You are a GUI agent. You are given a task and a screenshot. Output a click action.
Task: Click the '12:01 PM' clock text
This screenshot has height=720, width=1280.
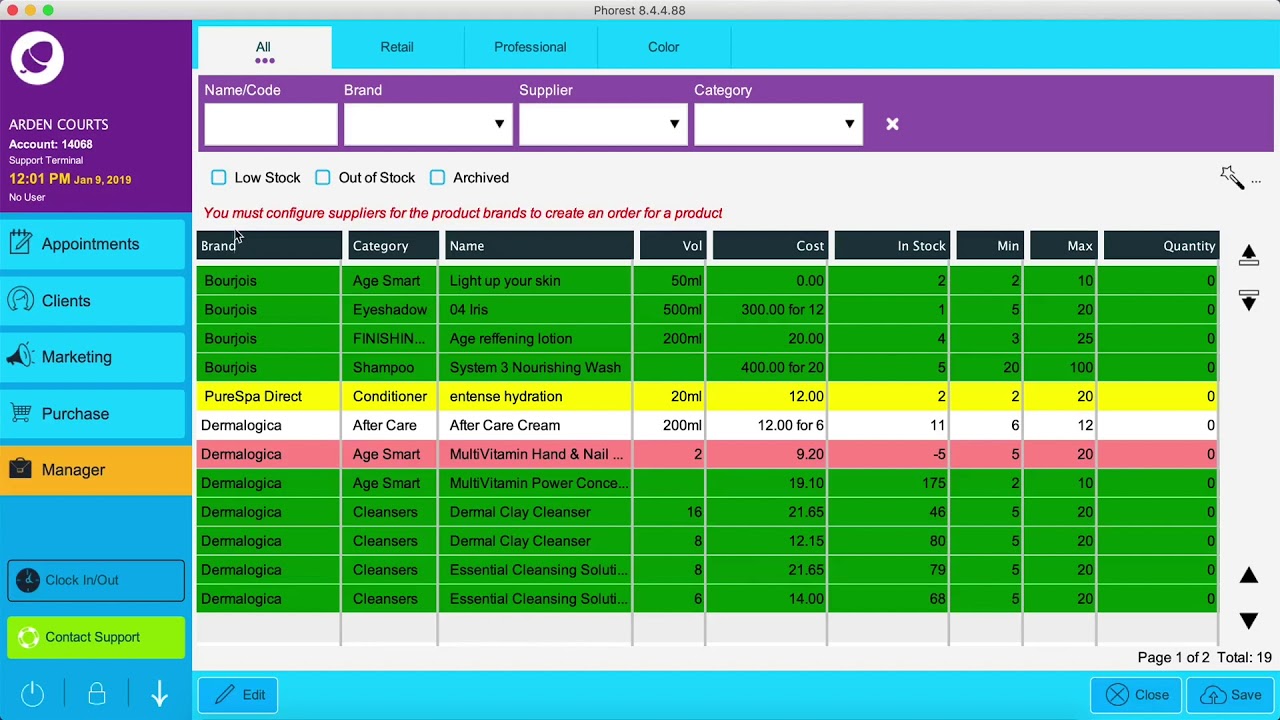(40, 179)
